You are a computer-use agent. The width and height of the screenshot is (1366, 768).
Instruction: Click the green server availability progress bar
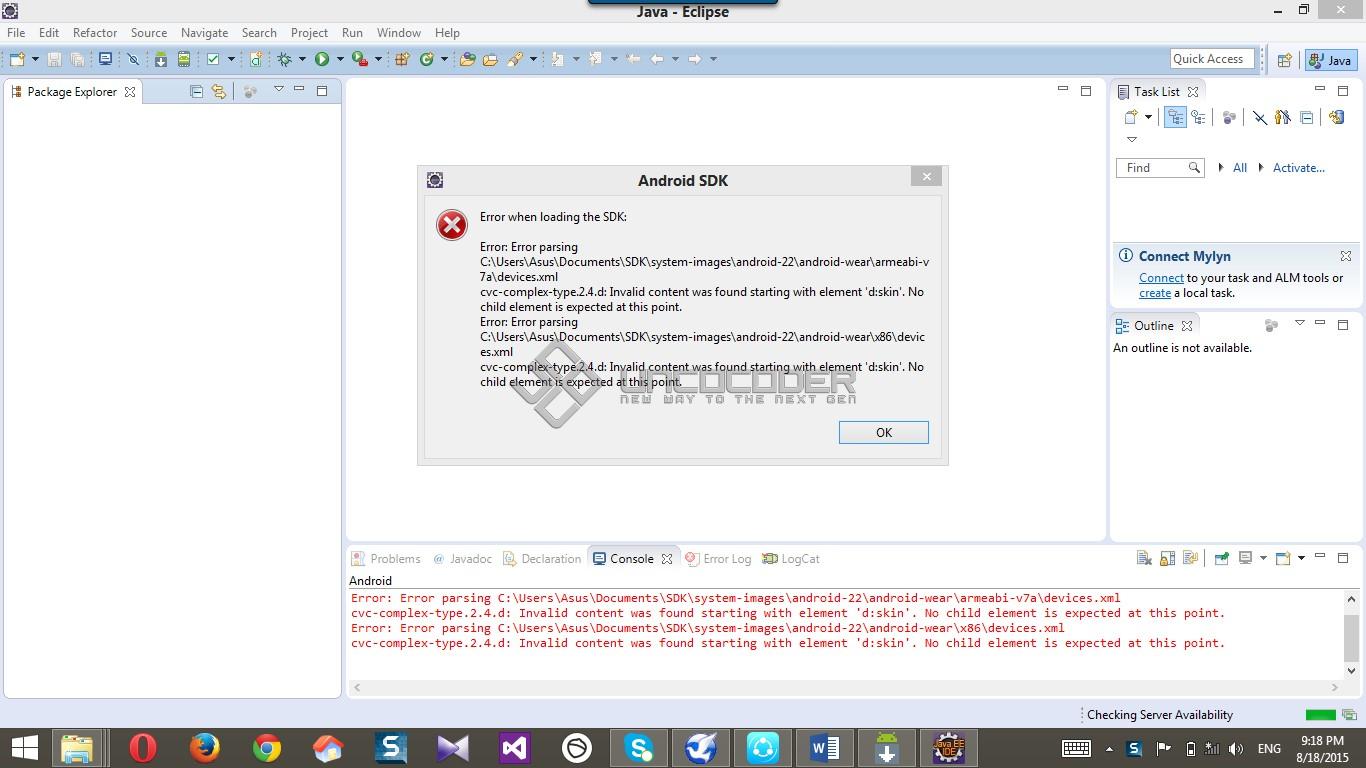(x=1321, y=714)
